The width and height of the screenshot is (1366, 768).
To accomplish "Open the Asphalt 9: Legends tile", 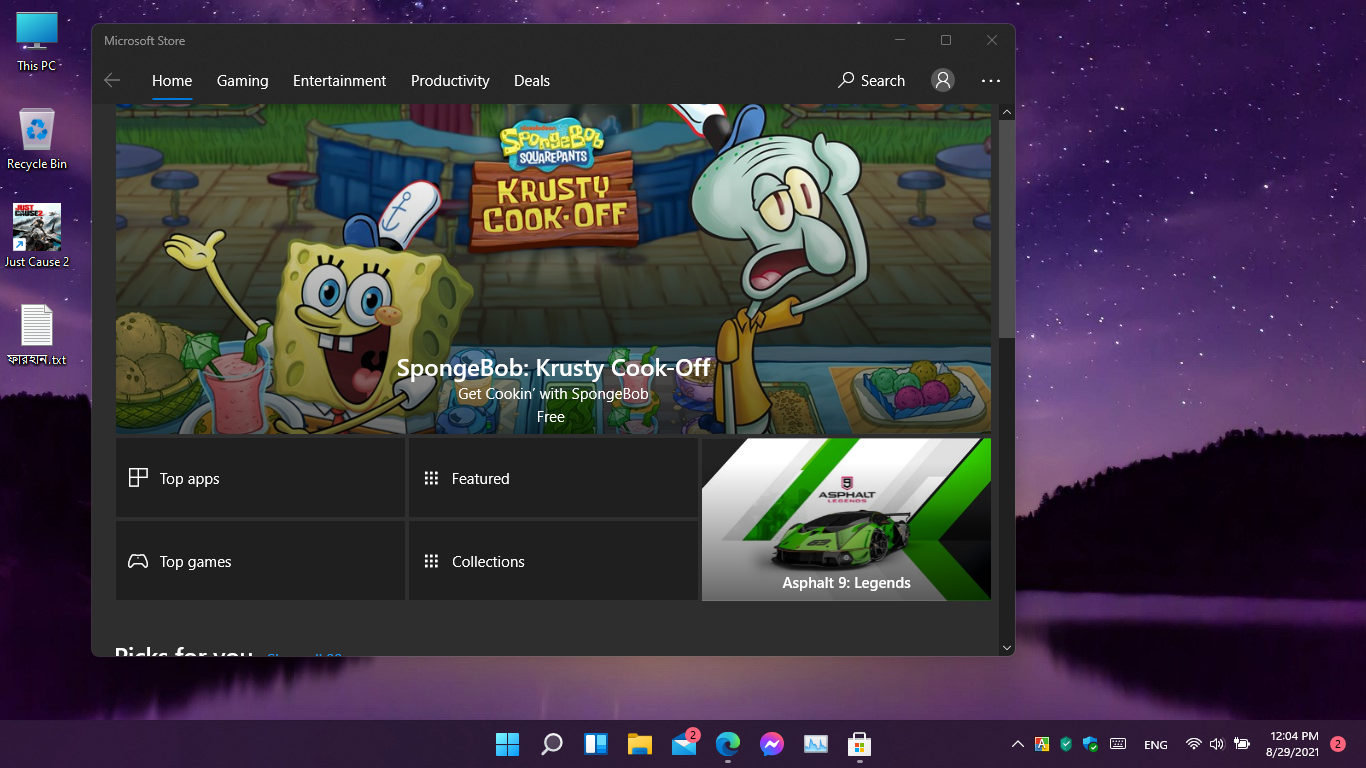I will pyautogui.click(x=846, y=519).
